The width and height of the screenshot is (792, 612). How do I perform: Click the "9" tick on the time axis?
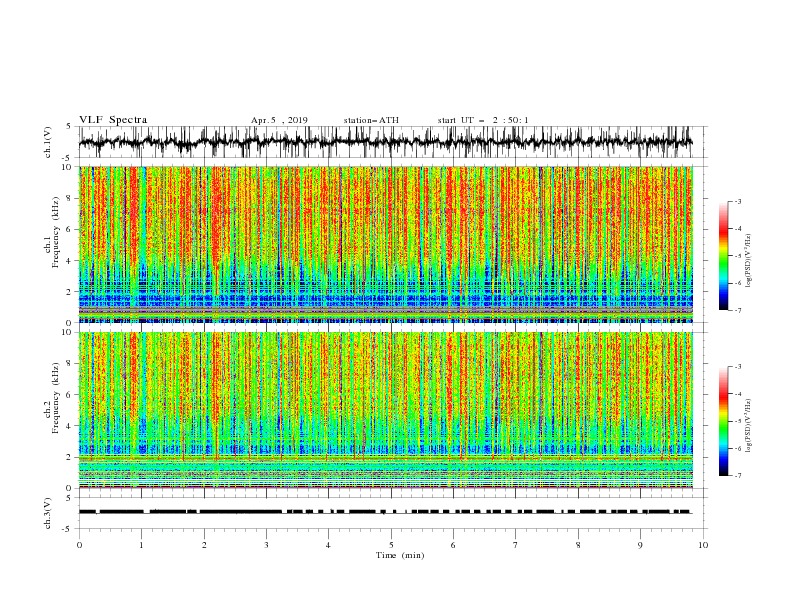tap(640, 545)
